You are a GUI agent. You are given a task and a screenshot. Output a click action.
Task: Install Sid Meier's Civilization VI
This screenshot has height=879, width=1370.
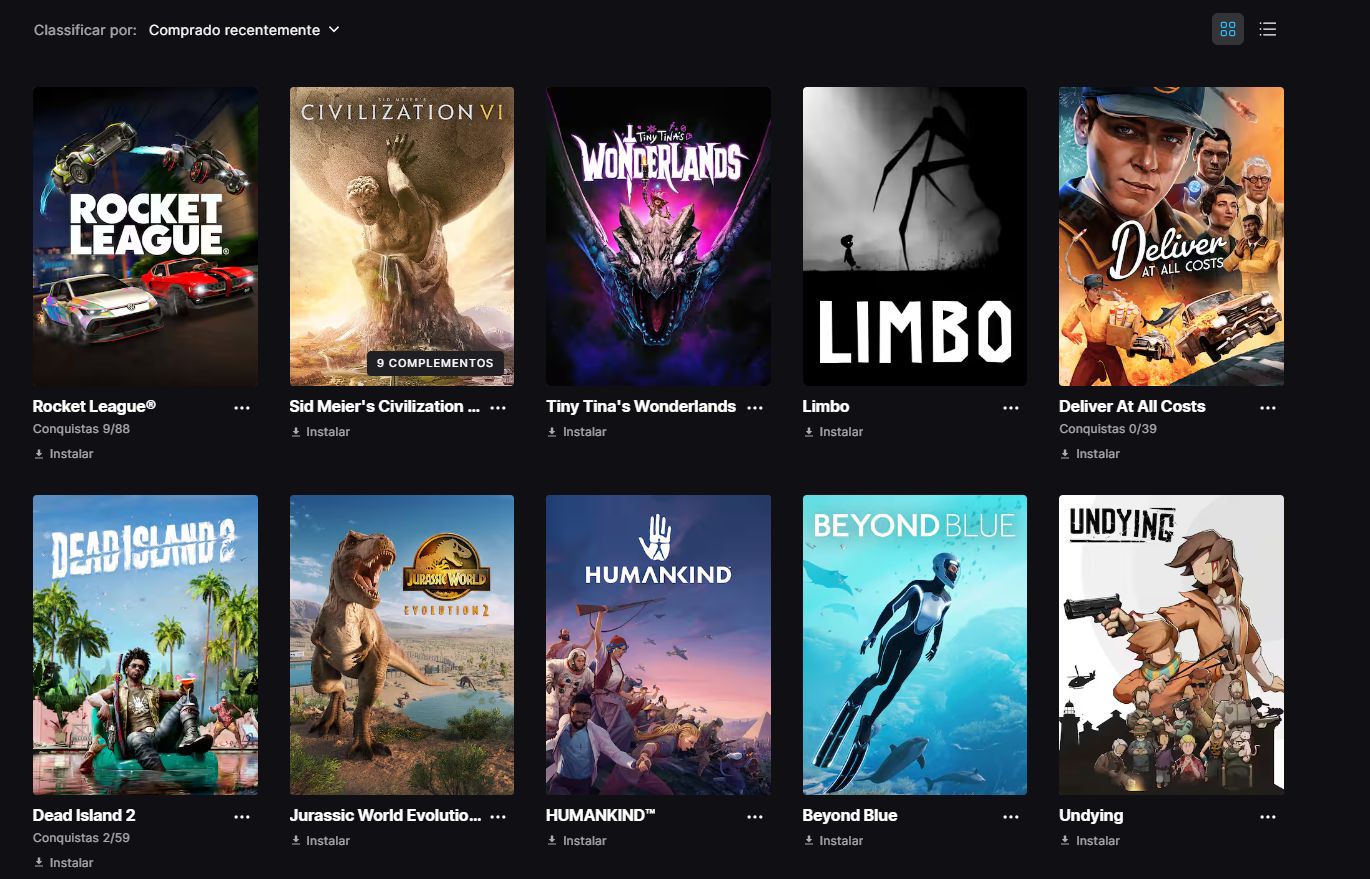click(320, 432)
